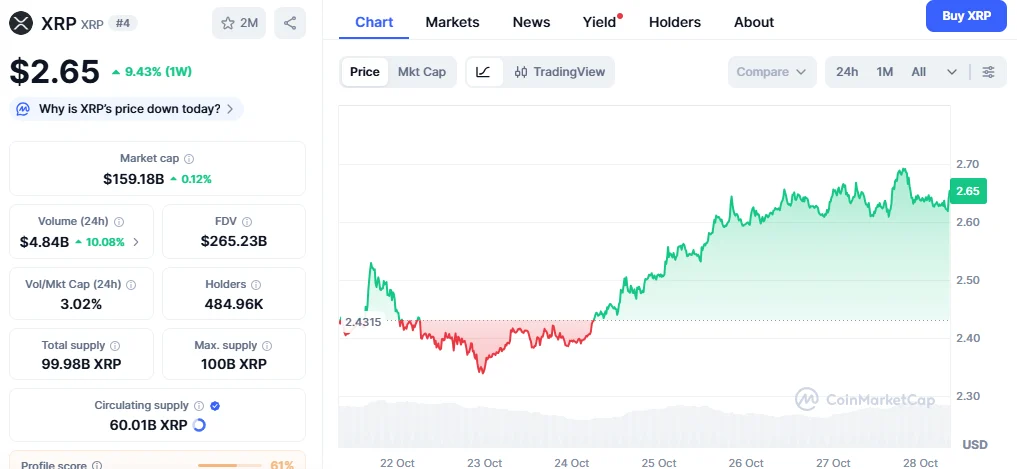The height and width of the screenshot is (469, 1017).
Task: Switch to TradingView chart mode
Action: [x=560, y=72]
